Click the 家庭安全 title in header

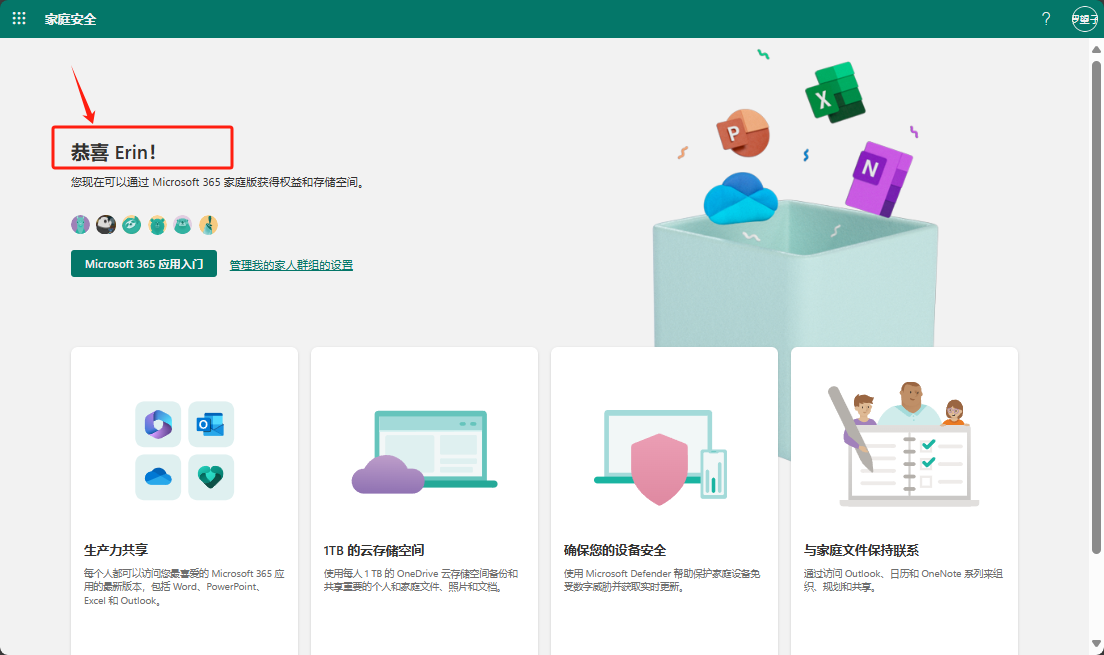71,19
